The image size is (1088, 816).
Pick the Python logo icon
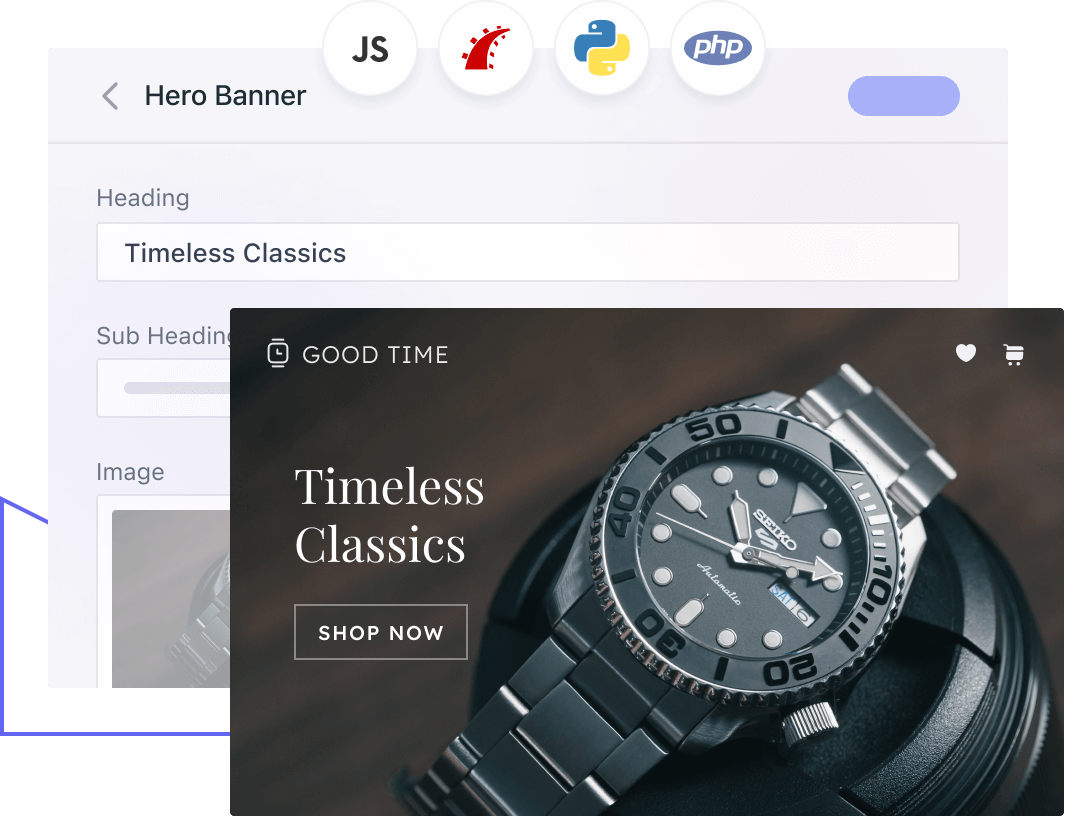602,49
